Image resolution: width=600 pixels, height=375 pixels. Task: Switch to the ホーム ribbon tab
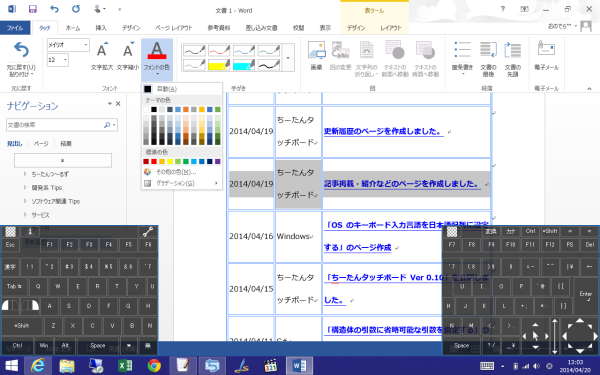pos(73,28)
